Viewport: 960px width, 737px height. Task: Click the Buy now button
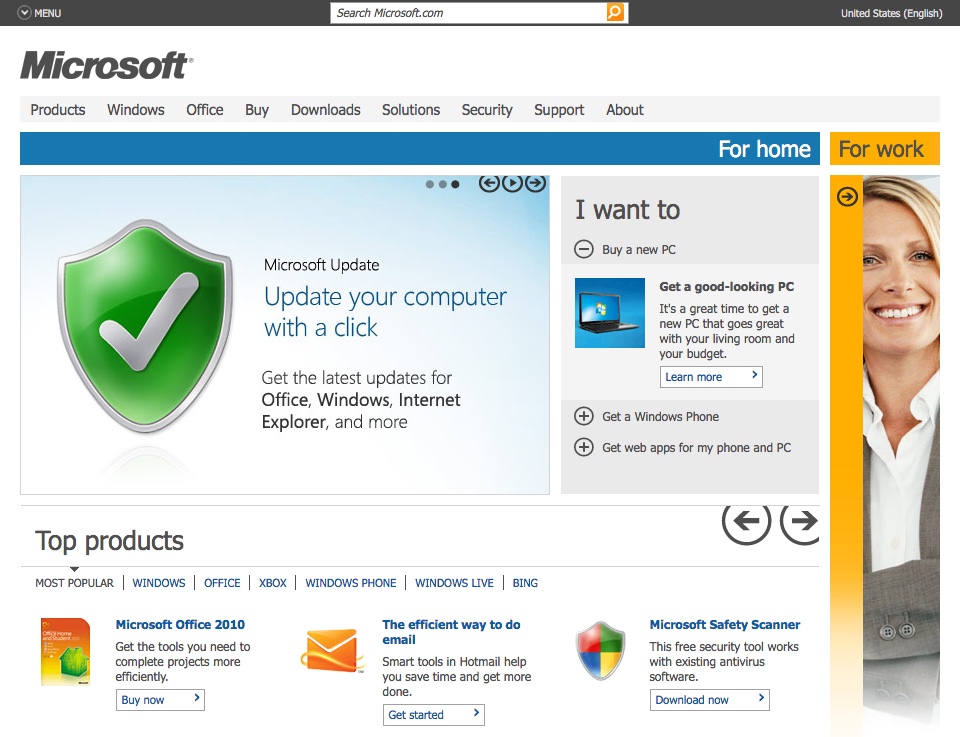pos(160,700)
